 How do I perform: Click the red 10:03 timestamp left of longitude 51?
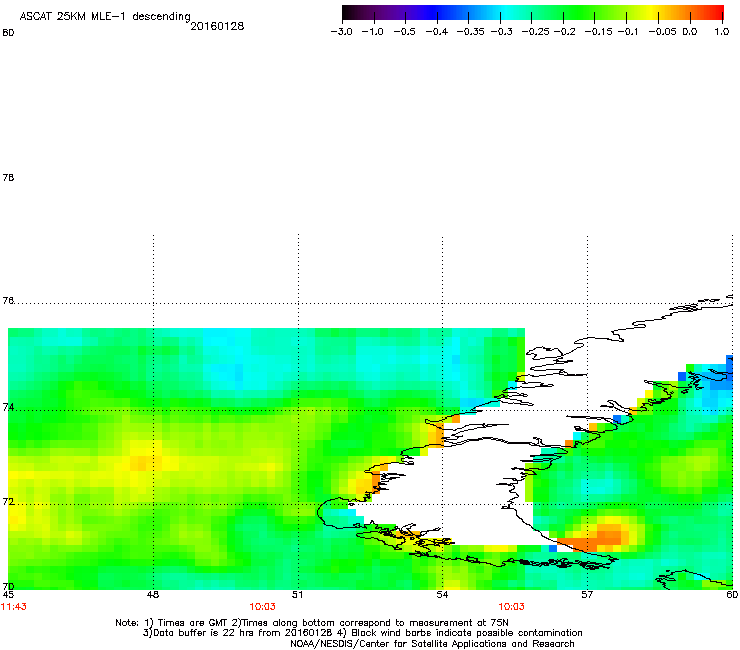(262, 607)
